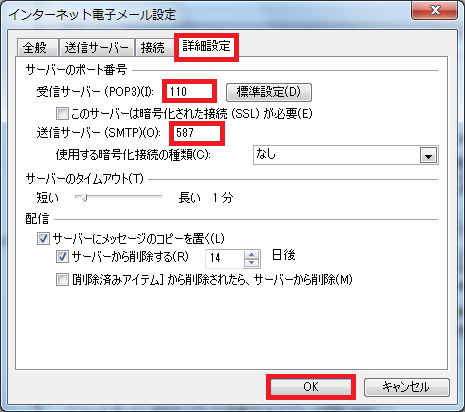Select the 接続 tab
Image resolution: width=465 pixels, height=412 pixels.
[153, 48]
